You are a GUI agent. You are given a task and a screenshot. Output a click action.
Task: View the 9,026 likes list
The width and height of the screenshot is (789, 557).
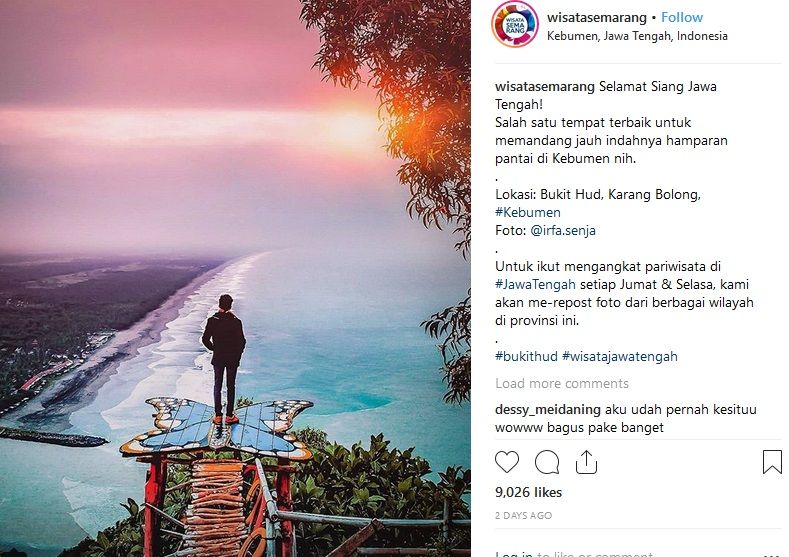528,492
